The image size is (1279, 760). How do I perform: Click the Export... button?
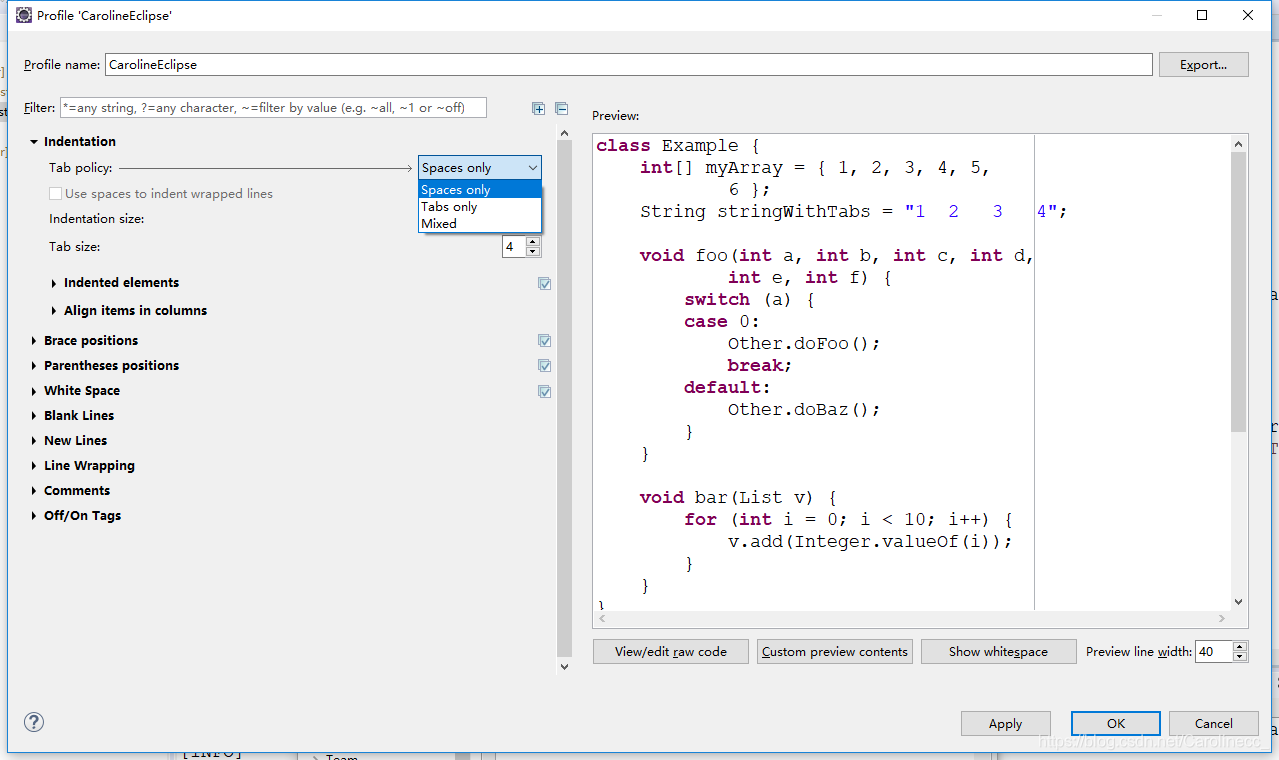1203,65
